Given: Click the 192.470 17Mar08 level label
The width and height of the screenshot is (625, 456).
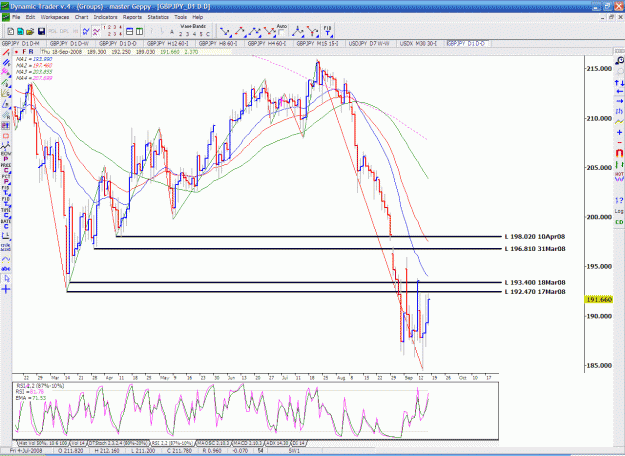Looking at the screenshot, I should 535,292.
